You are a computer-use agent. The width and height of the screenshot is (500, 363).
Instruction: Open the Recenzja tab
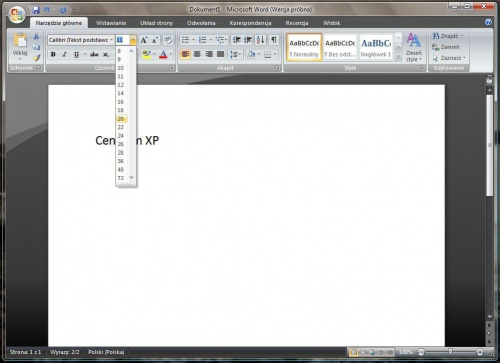pos(297,23)
